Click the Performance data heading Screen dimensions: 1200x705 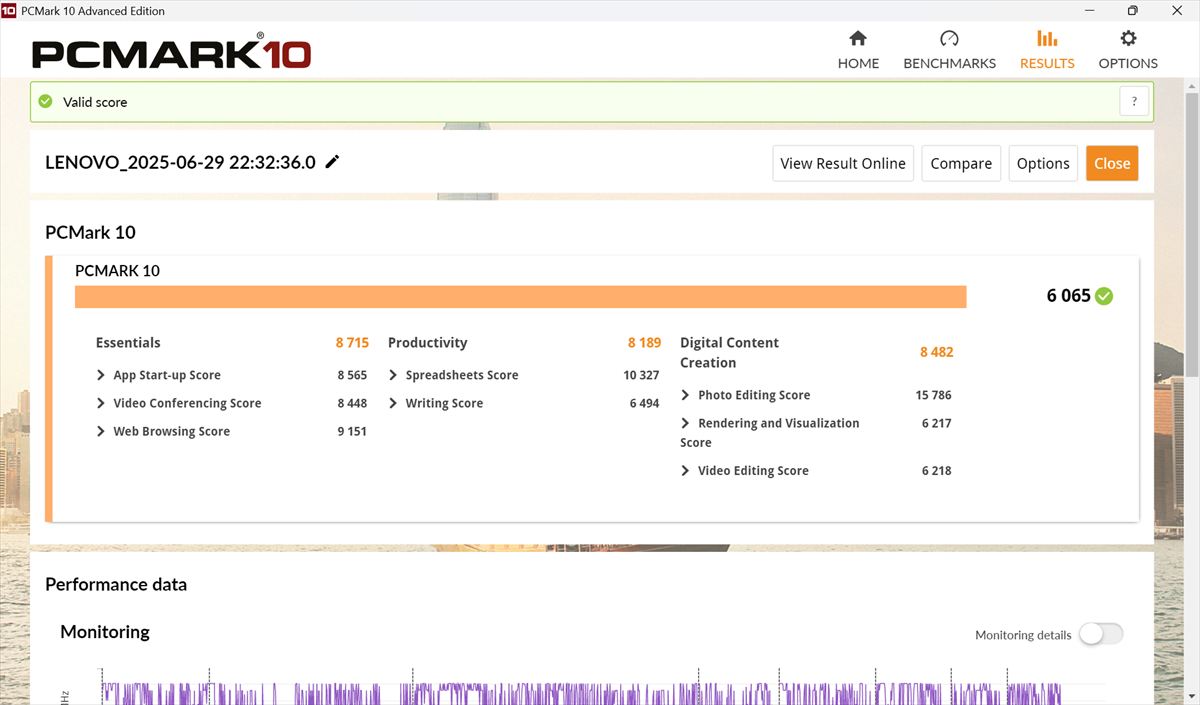tap(116, 584)
